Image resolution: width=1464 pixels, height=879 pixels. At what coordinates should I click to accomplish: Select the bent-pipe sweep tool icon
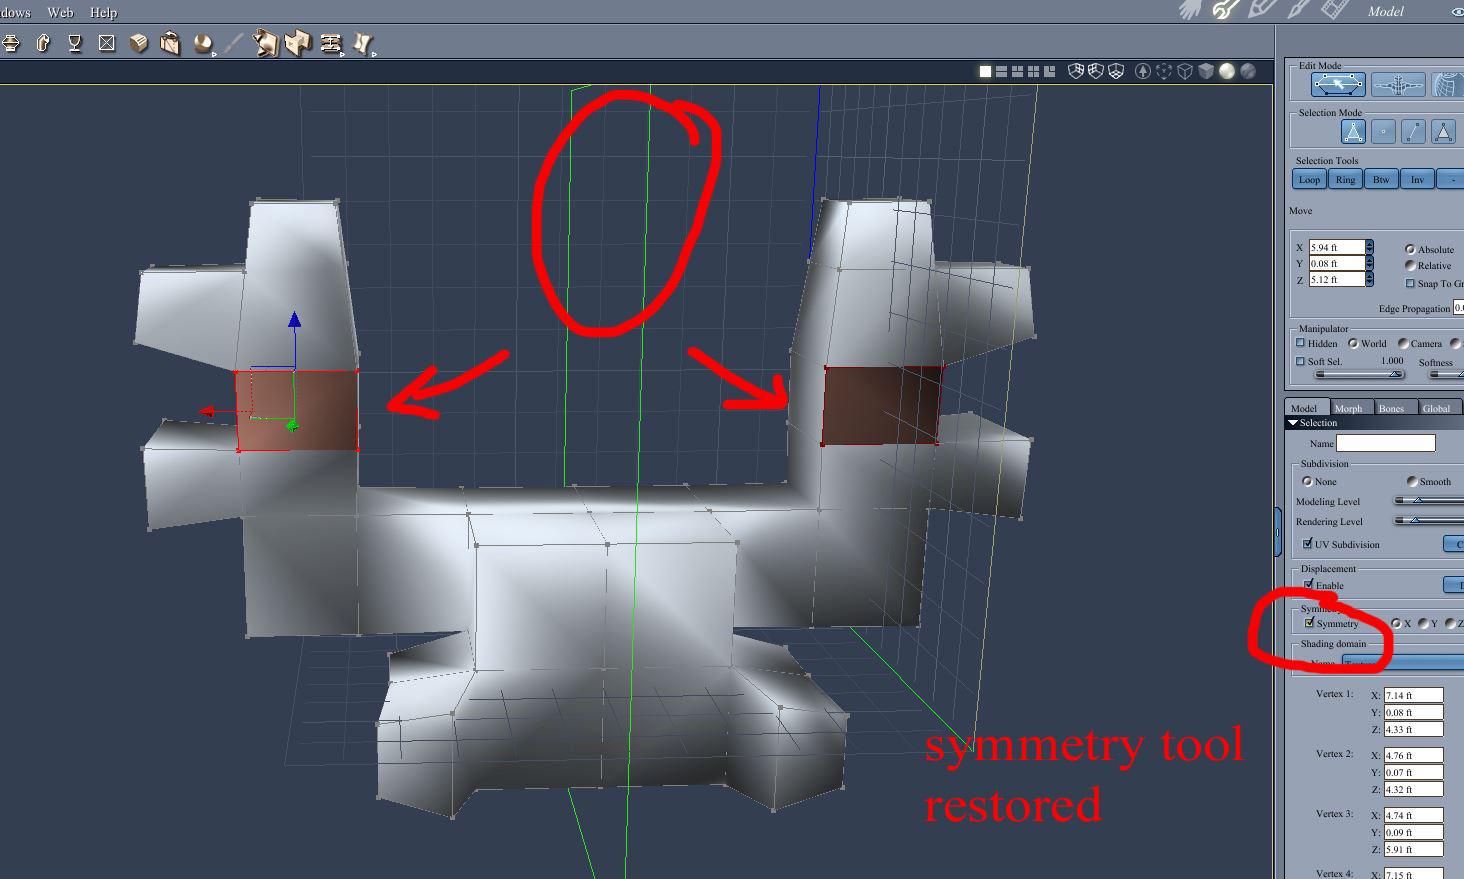pos(43,43)
